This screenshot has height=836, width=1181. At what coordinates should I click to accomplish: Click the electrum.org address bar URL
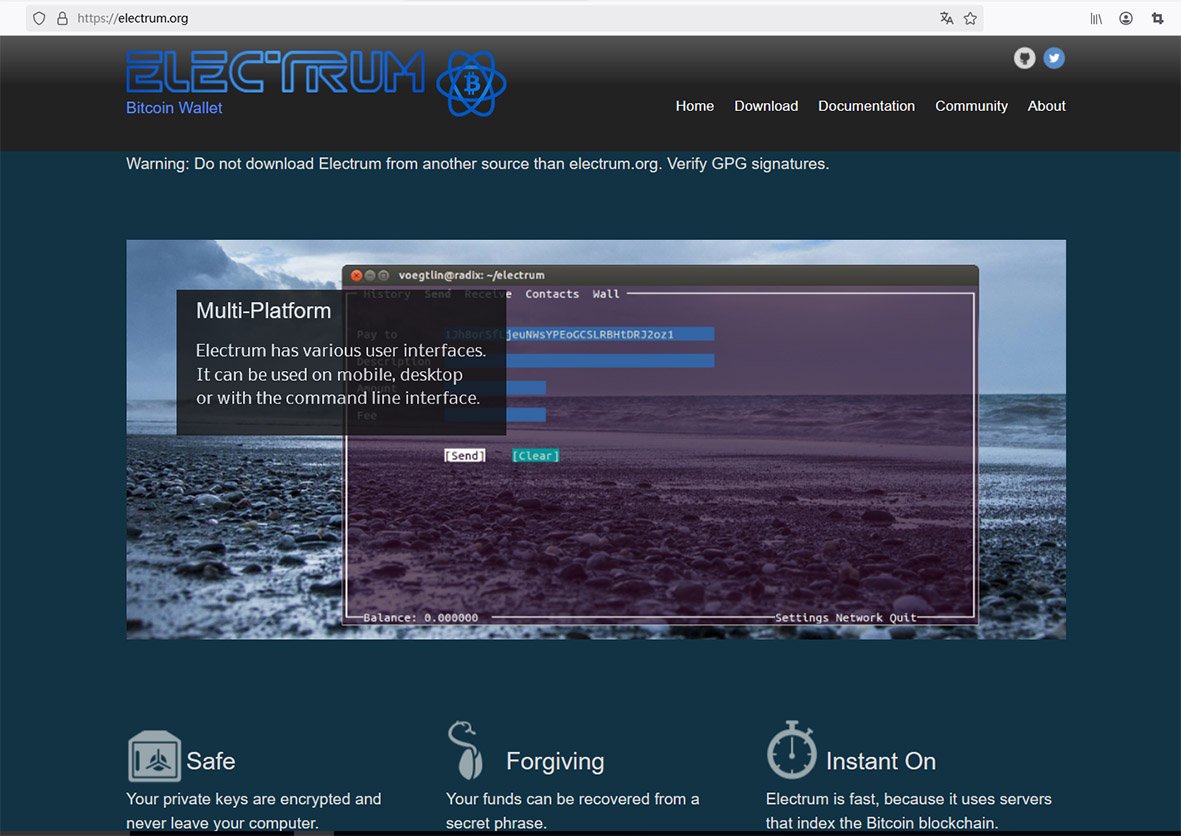(133, 18)
